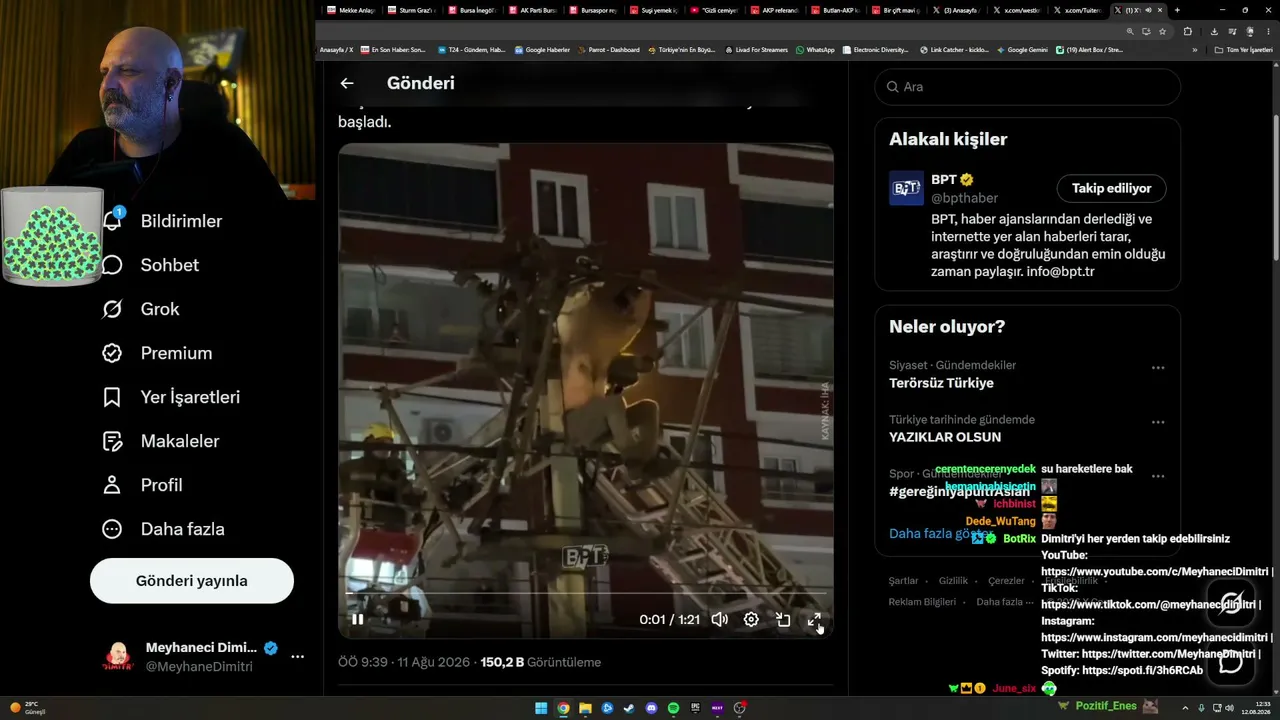
Task: Open the Google Gemini bookmark
Action: [x=1022, y=50]
